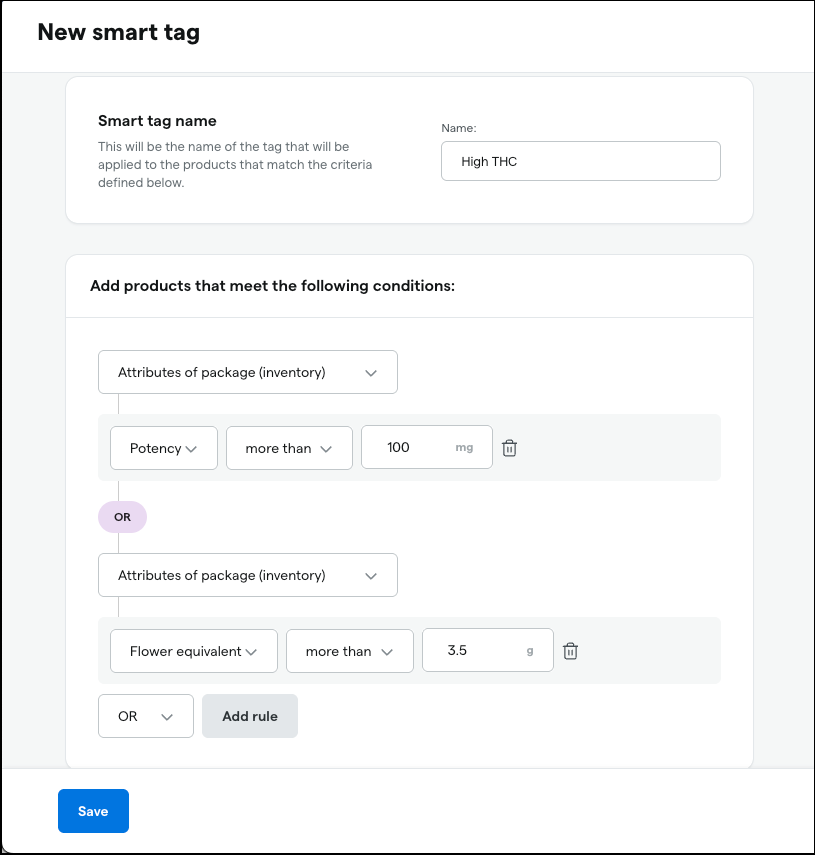Click the purple OR connector badge
Screen dimensions: 815x855
coord(122,517)
